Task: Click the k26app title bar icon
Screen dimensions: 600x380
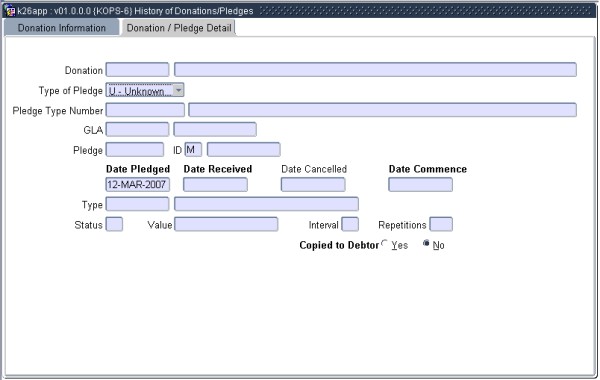Action: point(9,11)
